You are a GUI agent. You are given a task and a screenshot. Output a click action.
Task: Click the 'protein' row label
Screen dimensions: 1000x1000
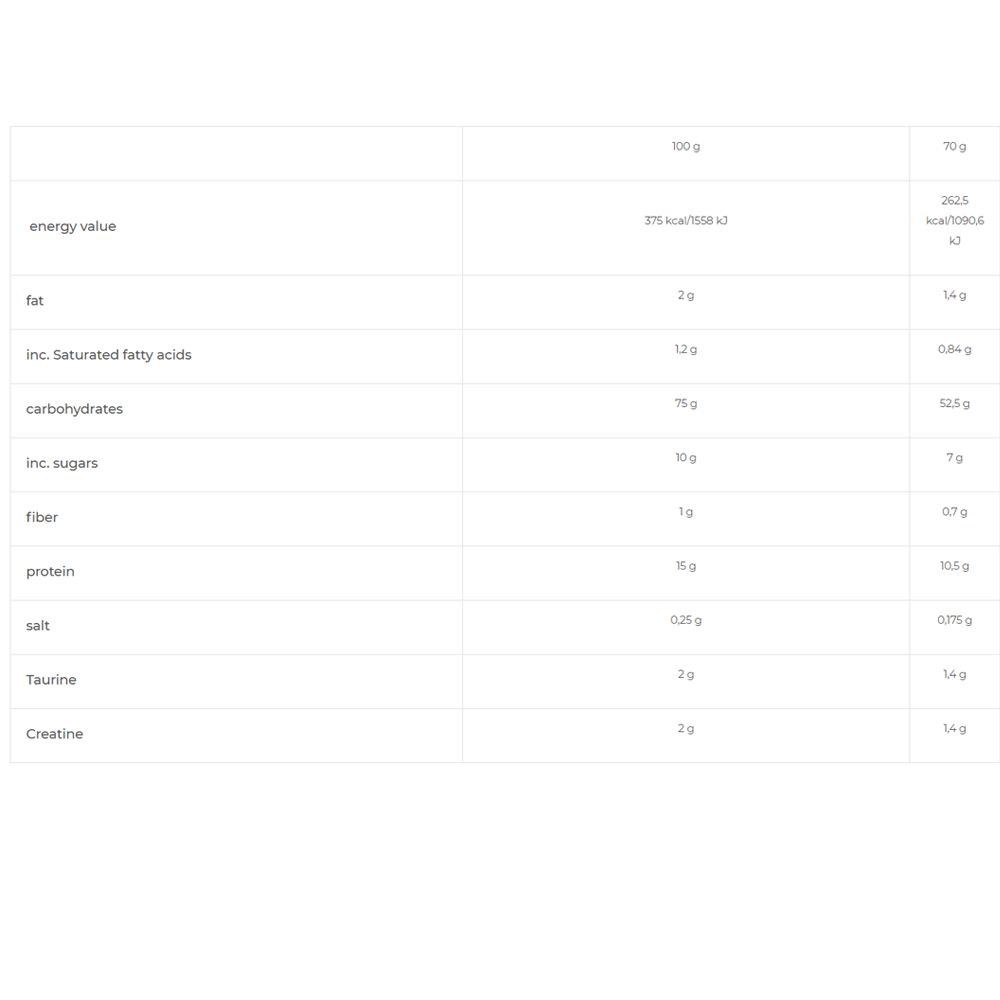tap(50, 572)
